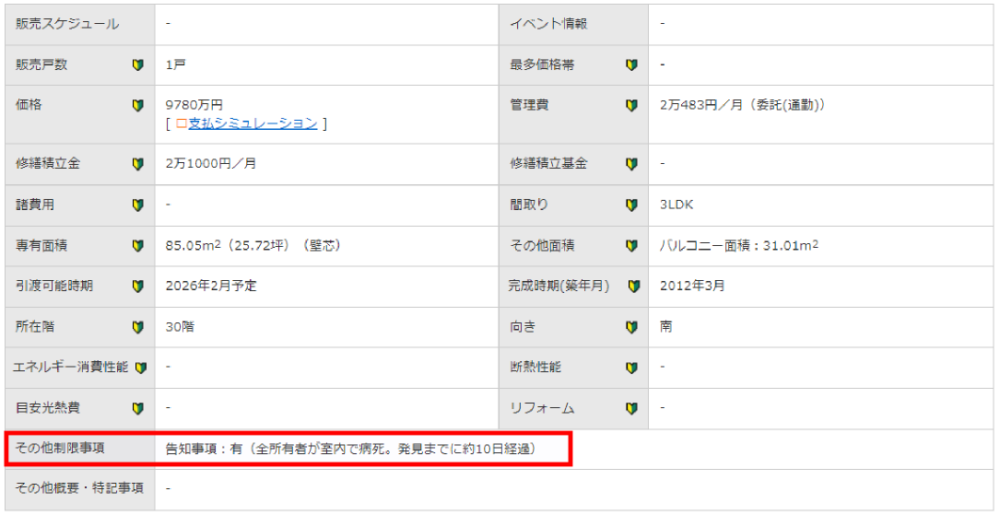Open the 修繕積立基金 help icon
Screen dimensions: 1000x515
tap(631, 164)
